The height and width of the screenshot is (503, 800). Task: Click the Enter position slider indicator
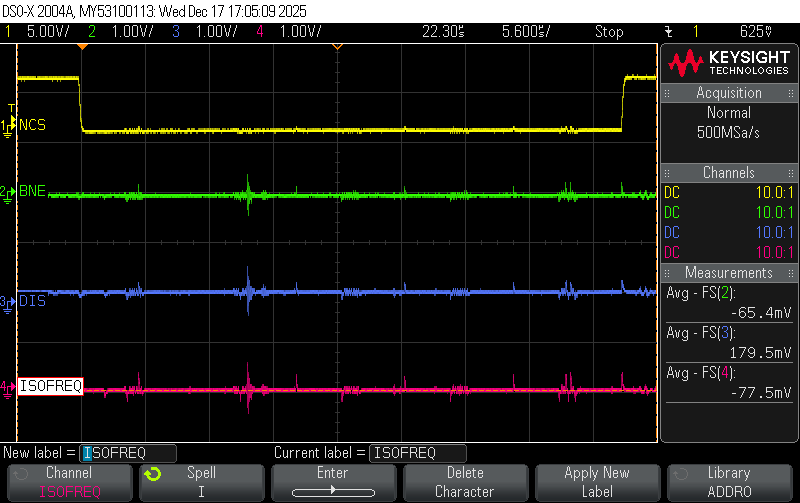coord(333,492)
